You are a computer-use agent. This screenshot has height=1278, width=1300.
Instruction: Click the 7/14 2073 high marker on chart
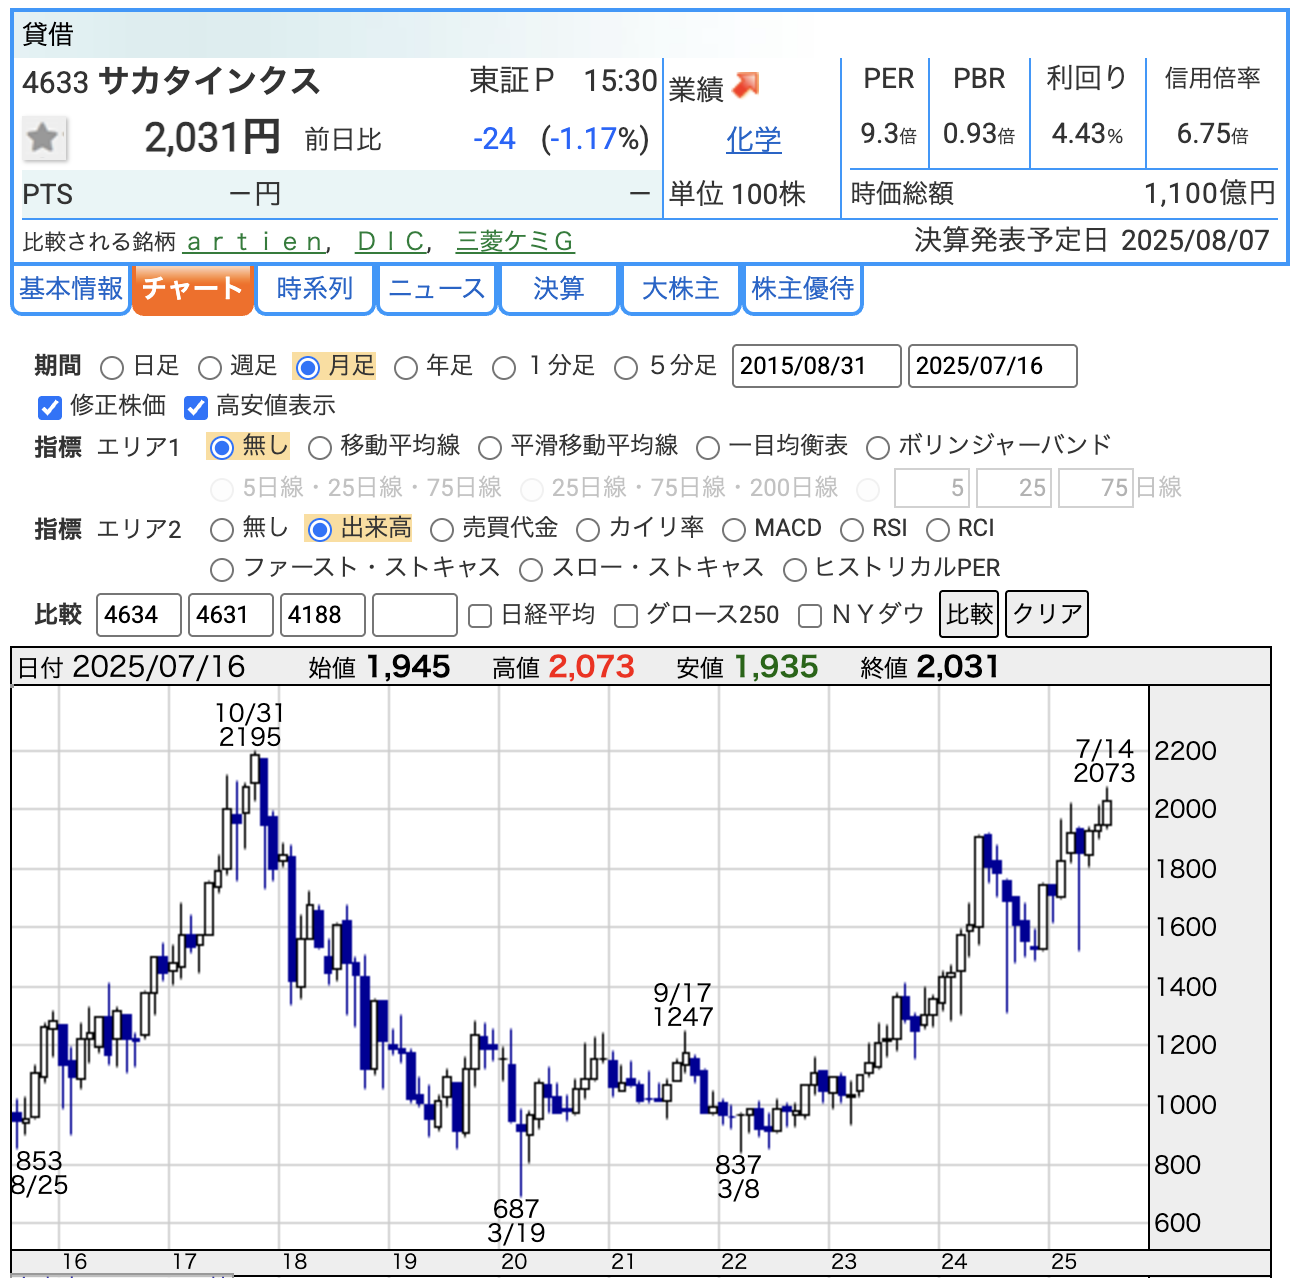pyautogui.click(x=1104, y=761)
